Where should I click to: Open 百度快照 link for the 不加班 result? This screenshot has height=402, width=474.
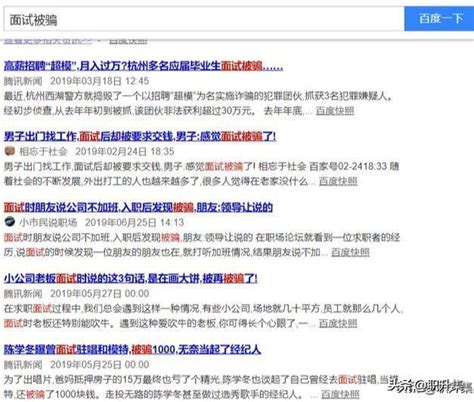coord(350,252)
